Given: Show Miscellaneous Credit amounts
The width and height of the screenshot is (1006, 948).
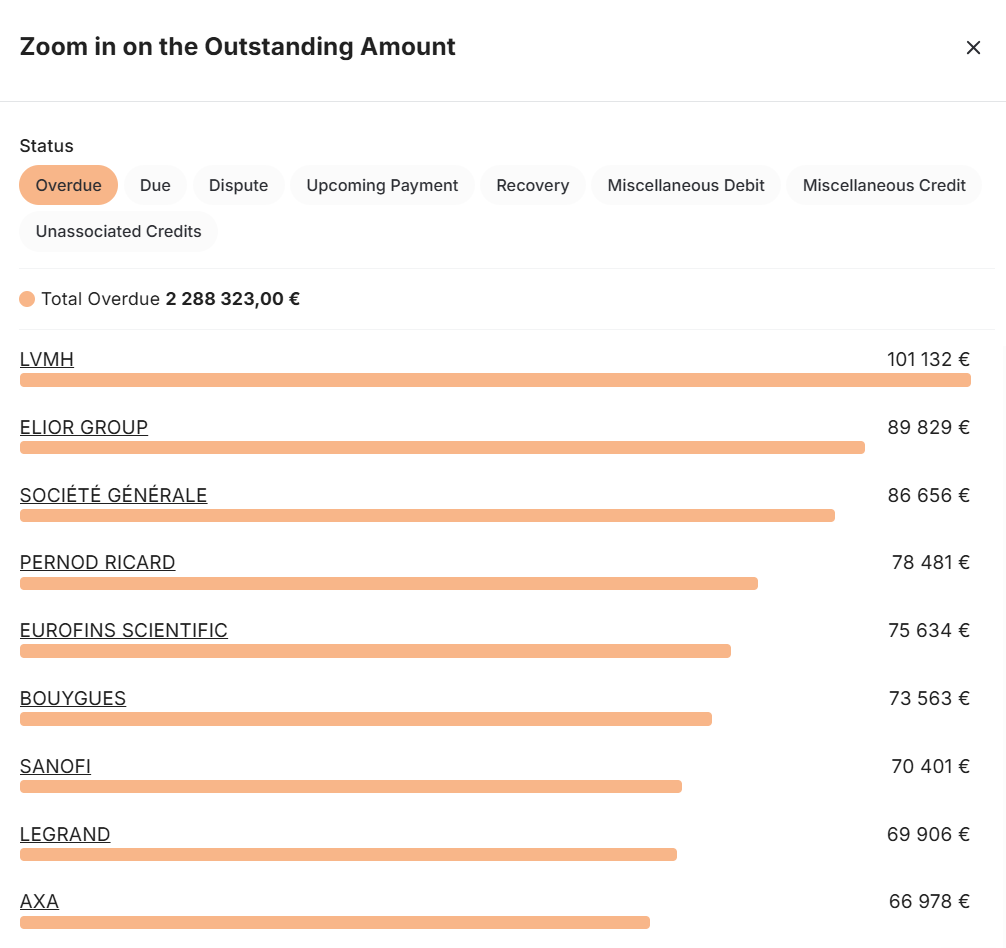Looking at the screenshot, I should pyautogui.click(x=883, y=185).
